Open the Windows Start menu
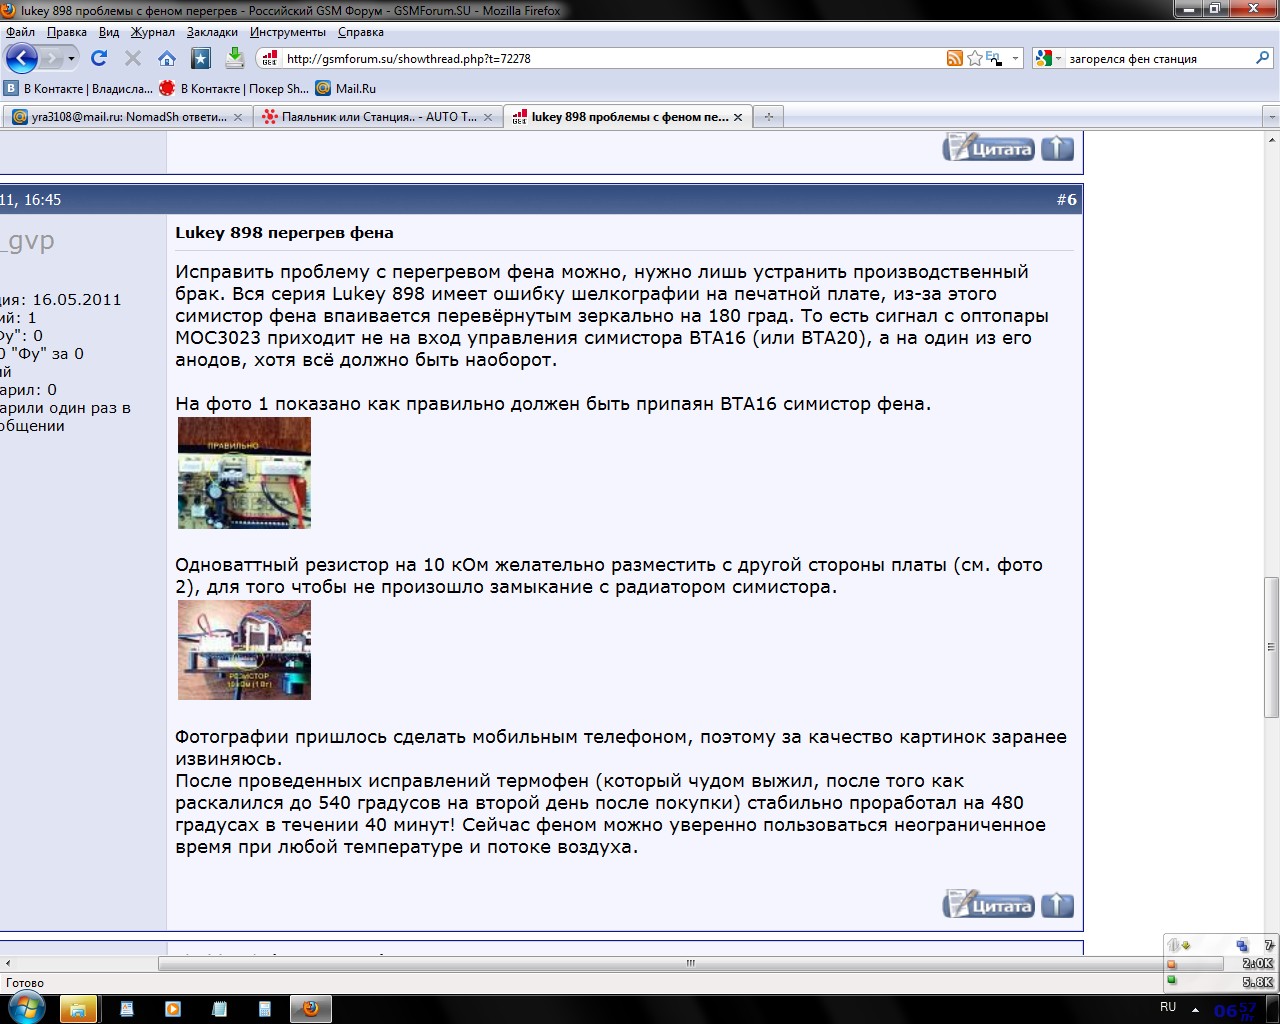 pos(27,1008)
